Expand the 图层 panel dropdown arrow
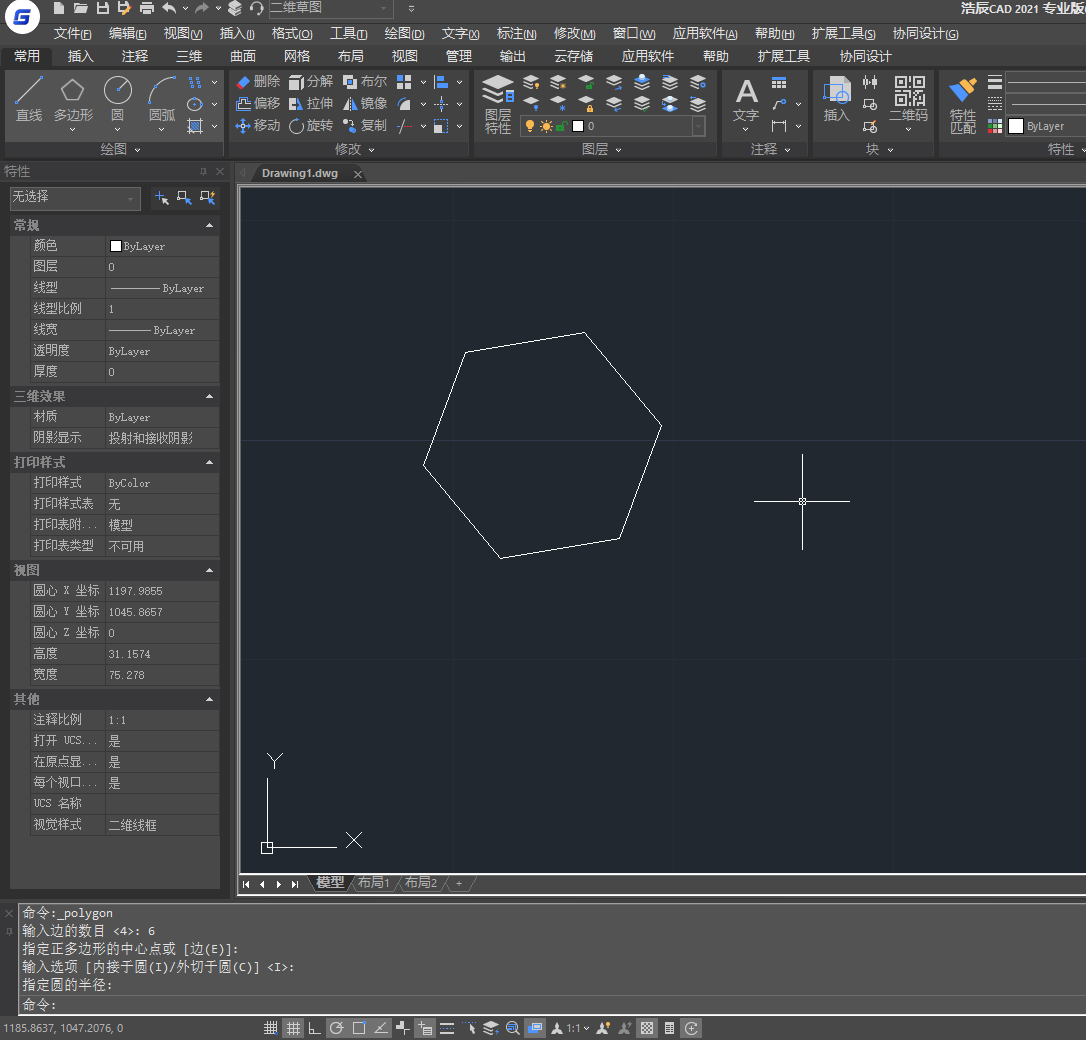The width and height of the screenshot is (1086, 1040). 618,150
